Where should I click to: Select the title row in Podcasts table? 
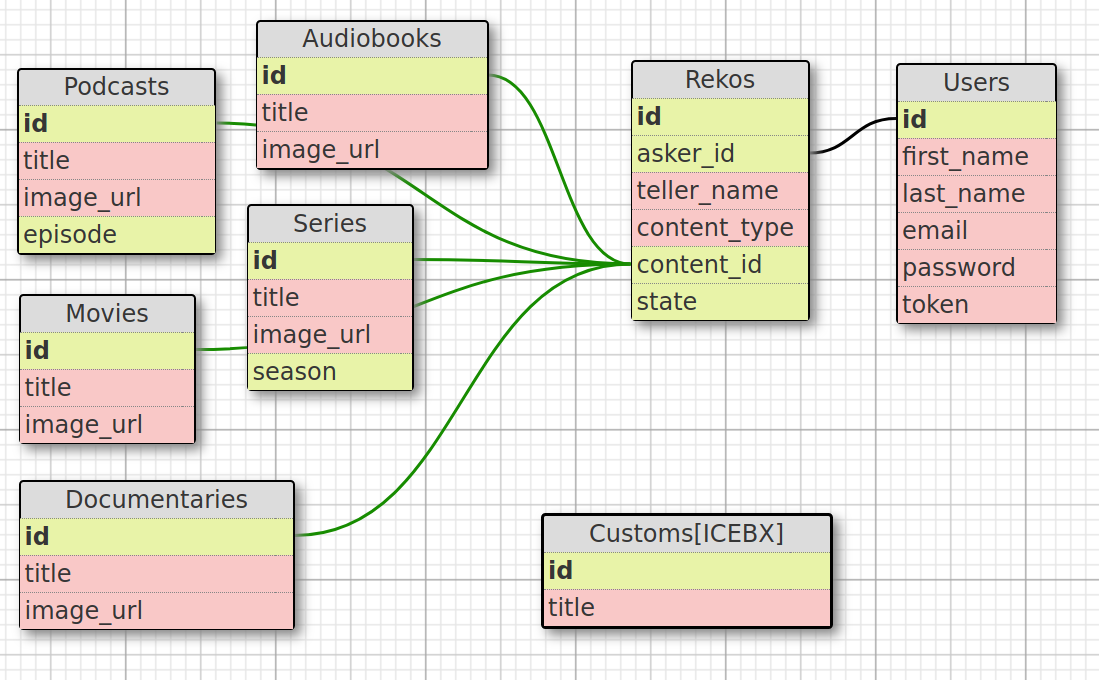(116, 161)
